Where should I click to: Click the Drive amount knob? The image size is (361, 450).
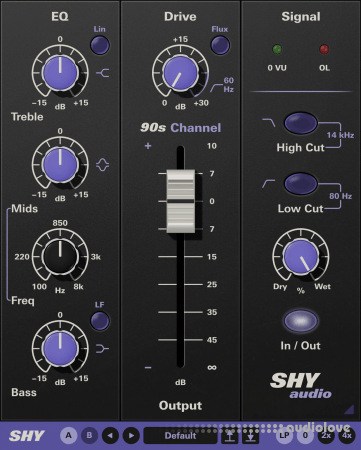tap(180, 73)
